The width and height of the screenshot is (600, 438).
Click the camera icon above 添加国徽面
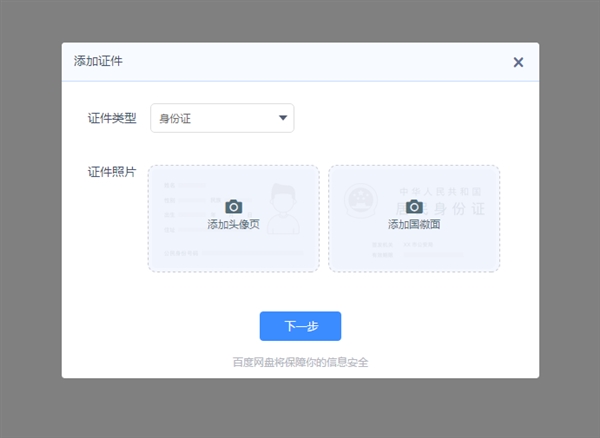pos(414,206)
